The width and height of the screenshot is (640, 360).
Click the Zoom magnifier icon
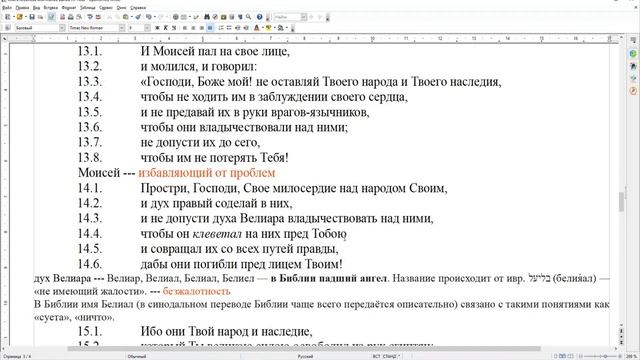tap(248, 17)
